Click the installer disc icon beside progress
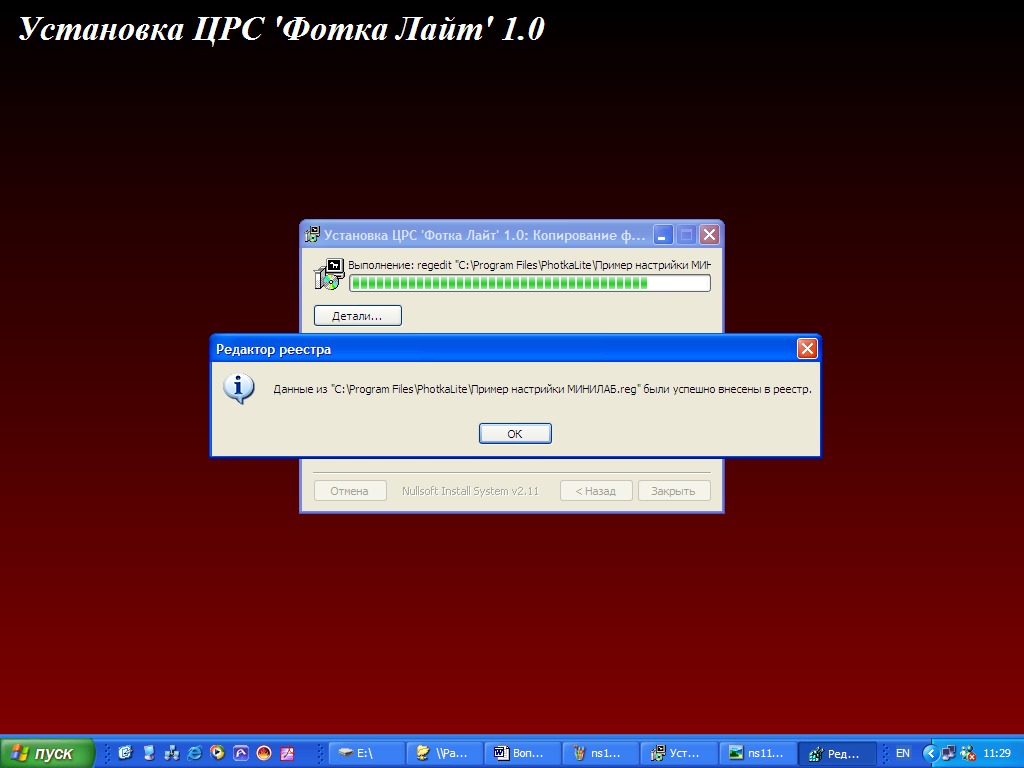 click(x=328, y=274)
